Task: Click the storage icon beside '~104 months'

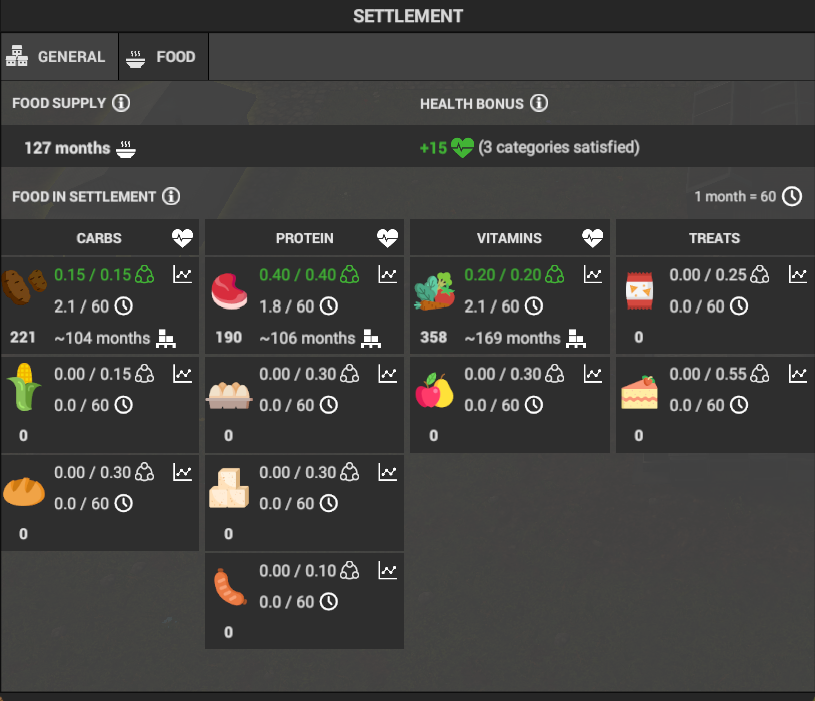Action: point(166,339)
